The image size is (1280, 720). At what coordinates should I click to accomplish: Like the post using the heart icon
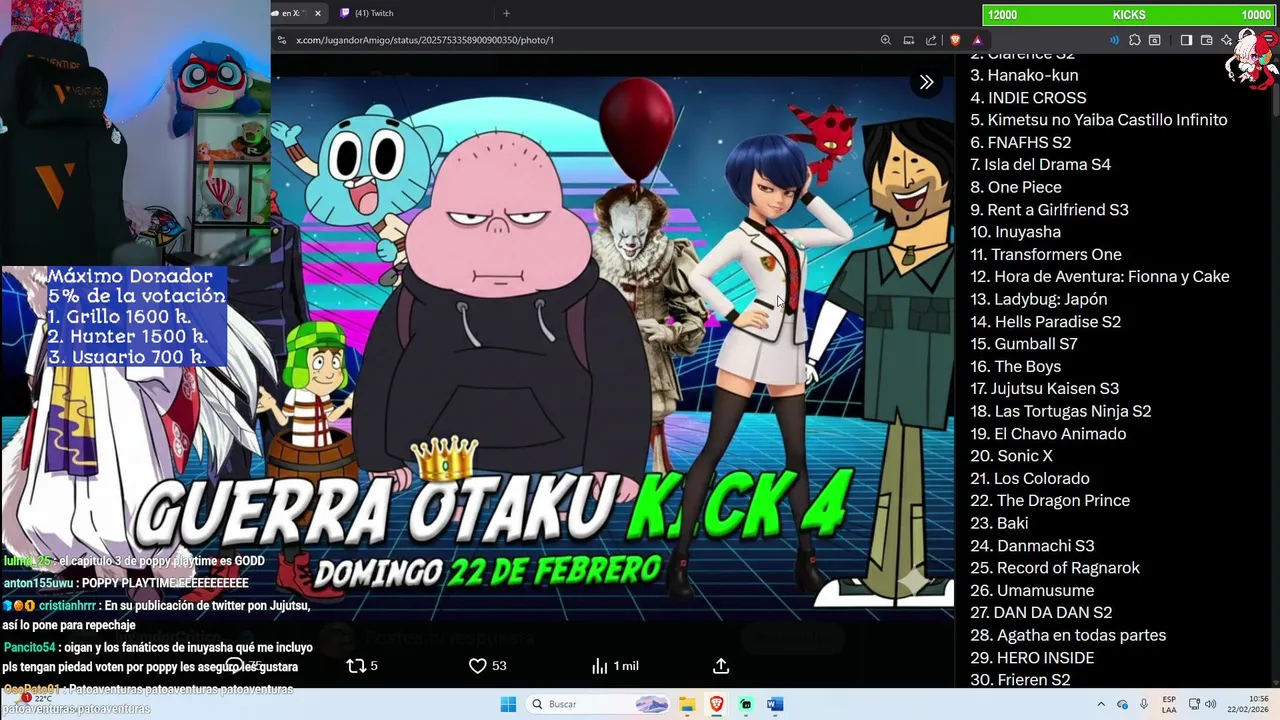(x=477, y=666)
